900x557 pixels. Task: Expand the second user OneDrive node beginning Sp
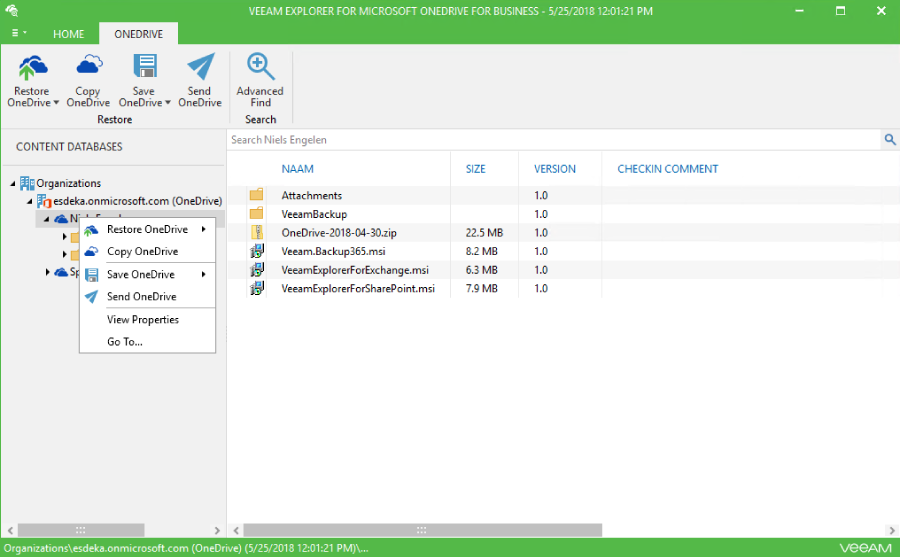click(48, 272)
